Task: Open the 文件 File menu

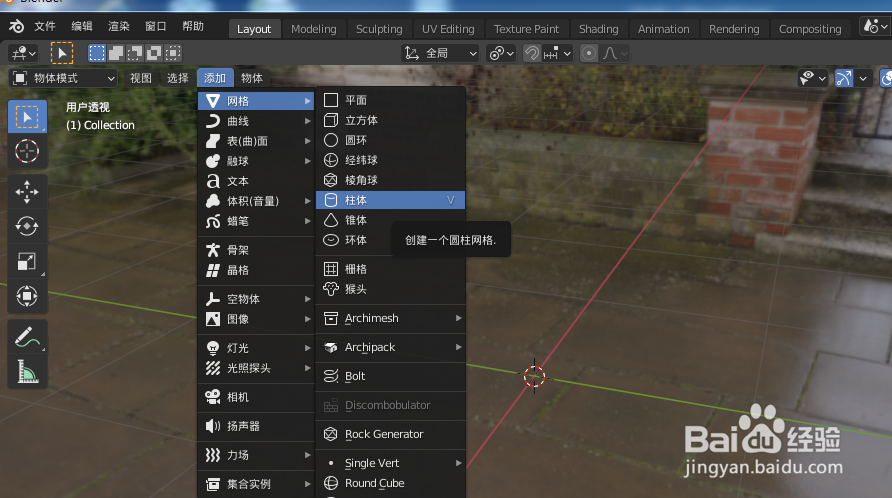Action: 44,26
